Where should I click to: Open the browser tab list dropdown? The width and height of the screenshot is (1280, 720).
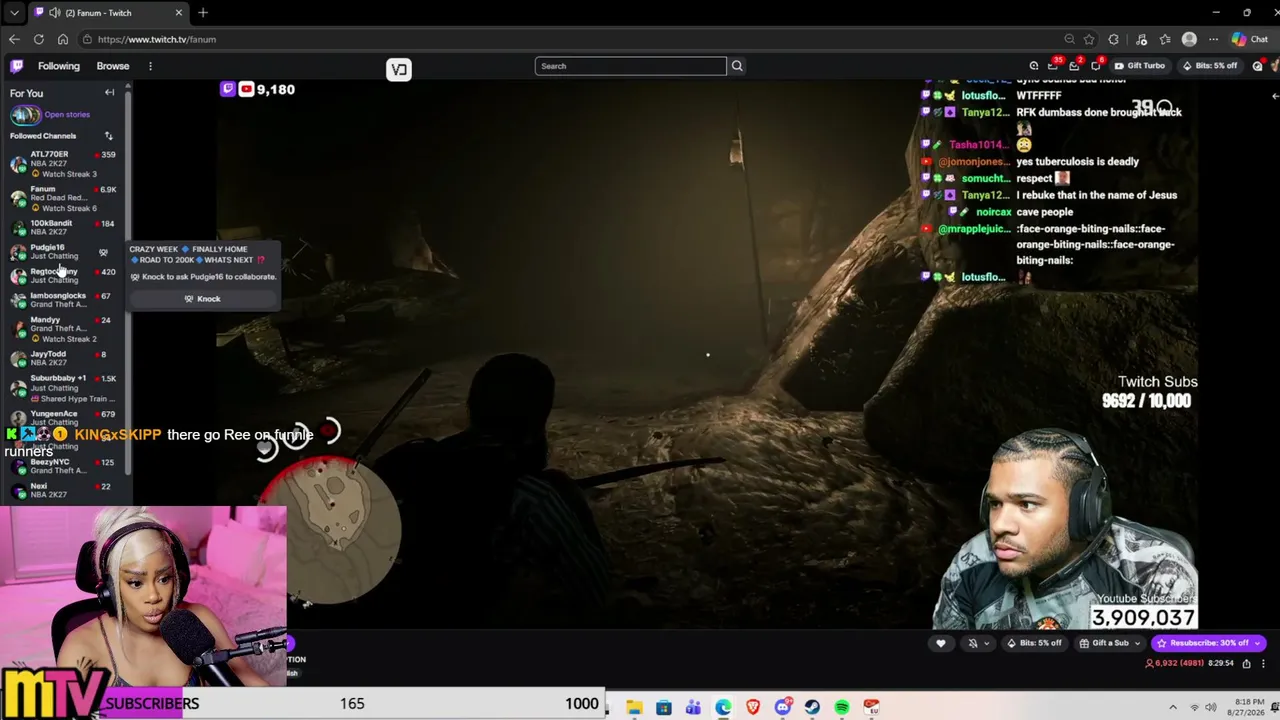tap(14, 13)
